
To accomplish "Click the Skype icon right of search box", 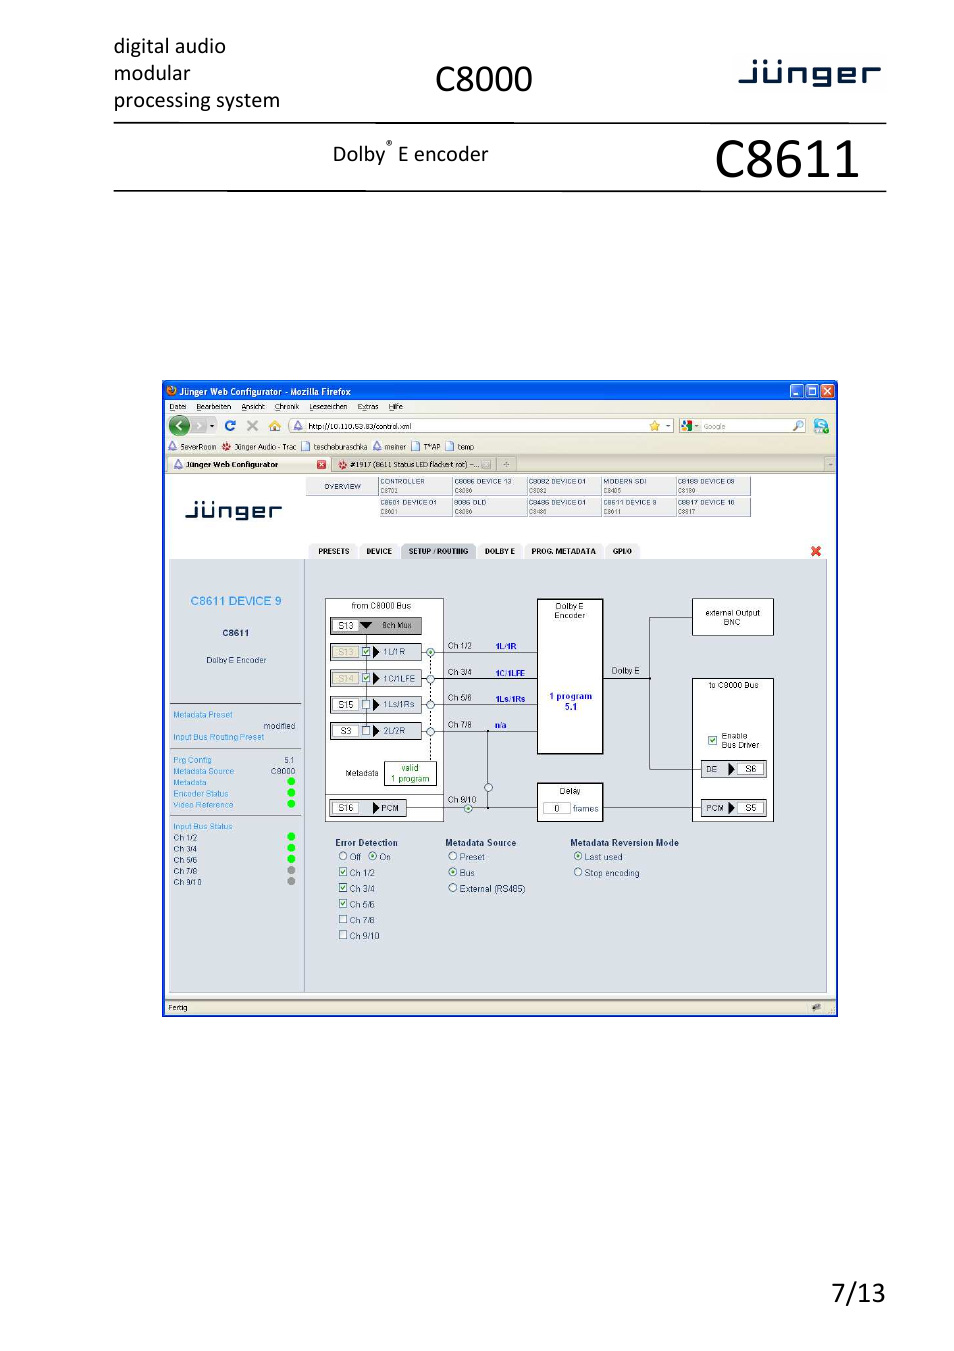I will point(821,426).
